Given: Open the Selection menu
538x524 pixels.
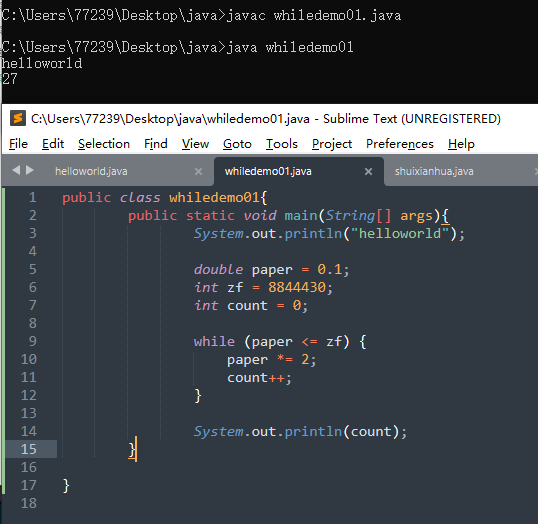Looking at the screenshot, I should click(104, 144).
